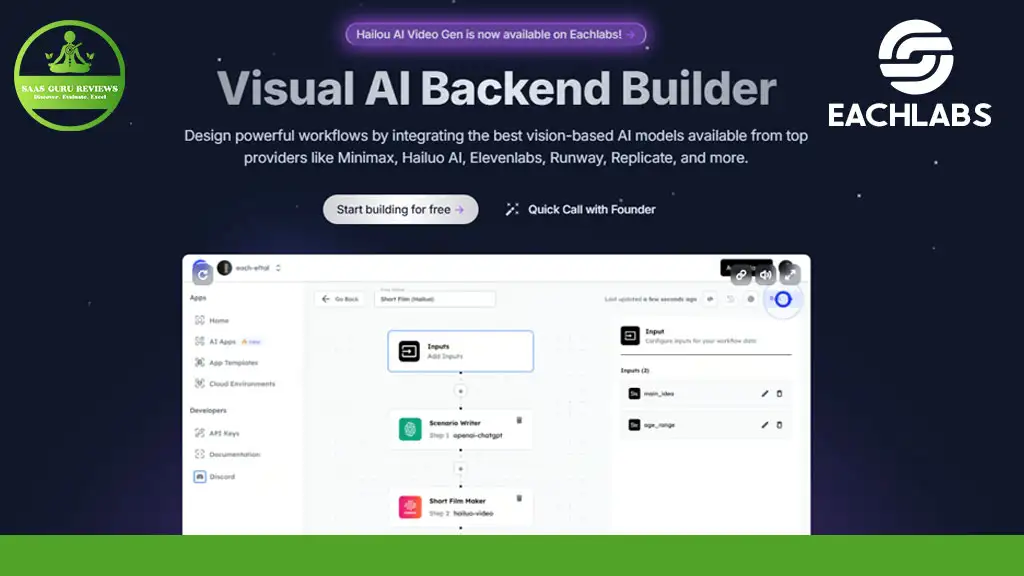Click the Discord icon in sidebar
The height and width of the screenshot is (576, 1024).
point(200,477)
